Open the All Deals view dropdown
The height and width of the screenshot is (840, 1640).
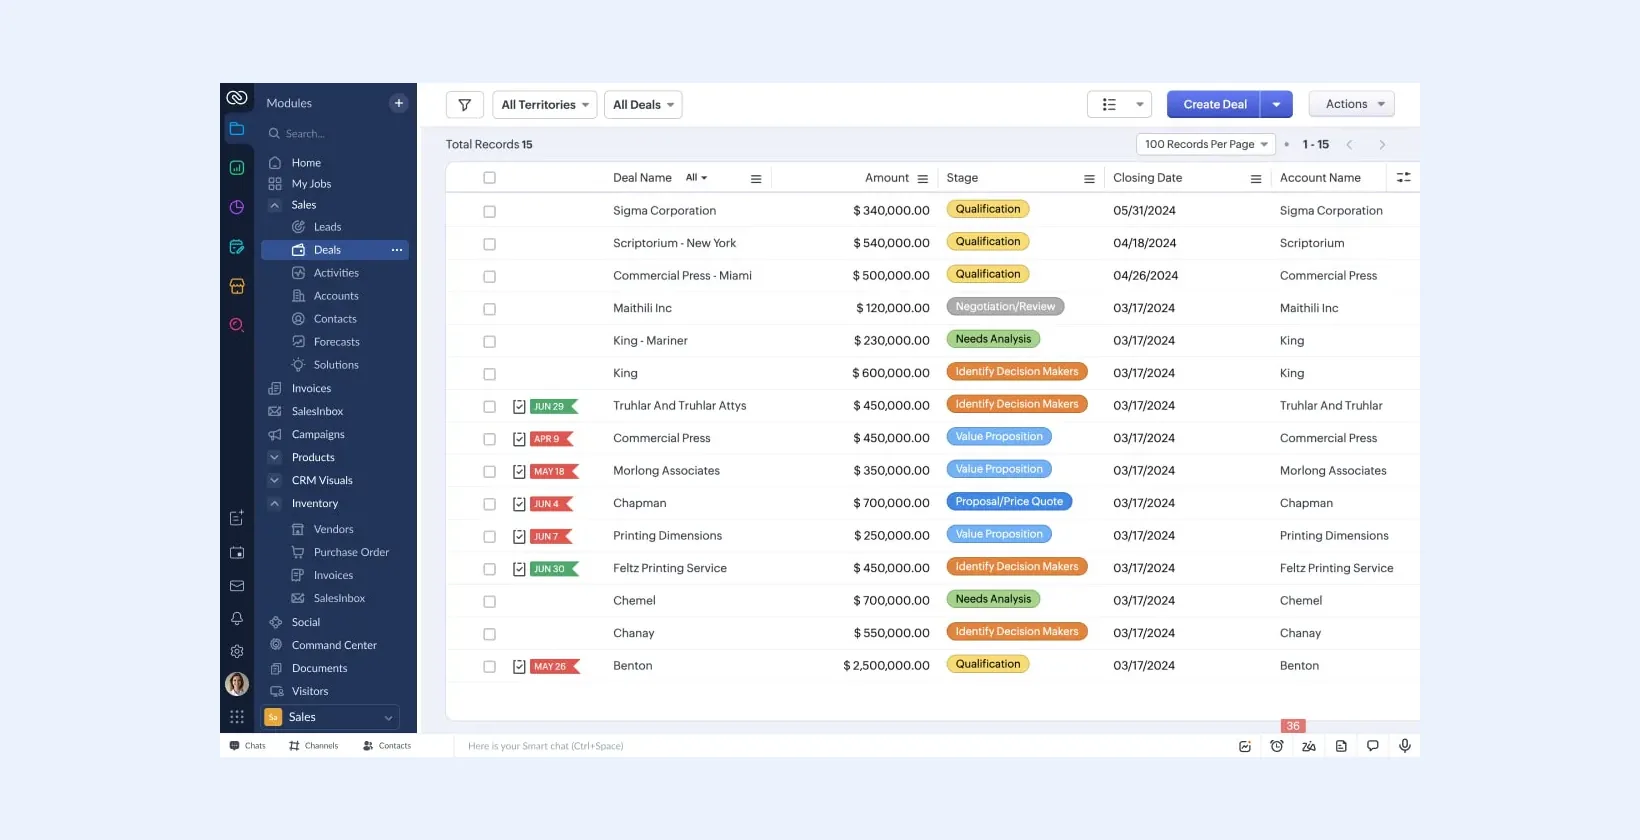tap(643, 105)
